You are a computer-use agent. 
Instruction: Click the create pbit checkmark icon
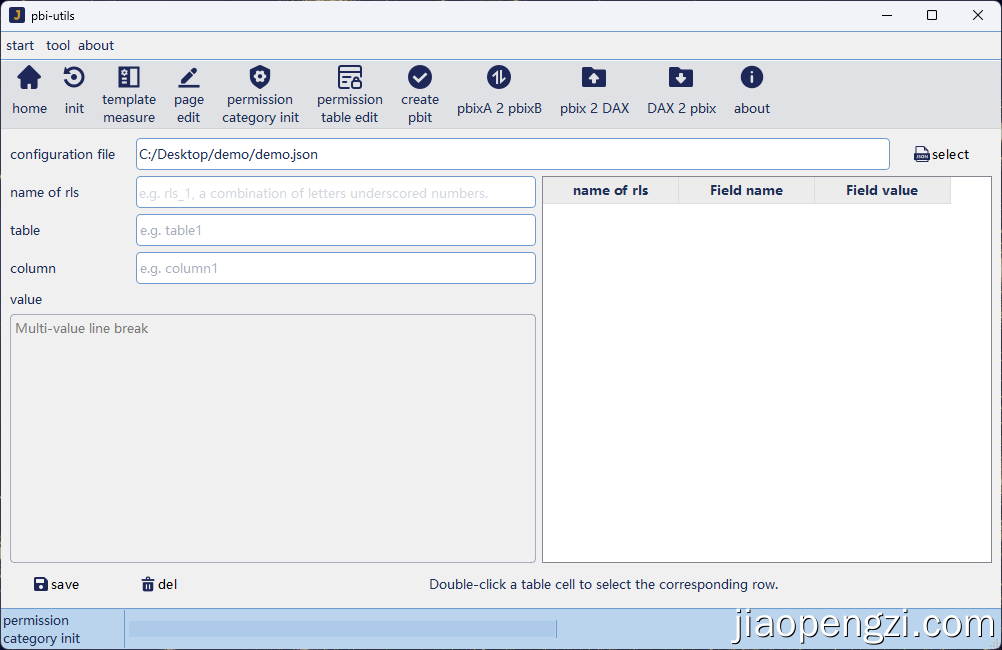[x=420, y=78]
